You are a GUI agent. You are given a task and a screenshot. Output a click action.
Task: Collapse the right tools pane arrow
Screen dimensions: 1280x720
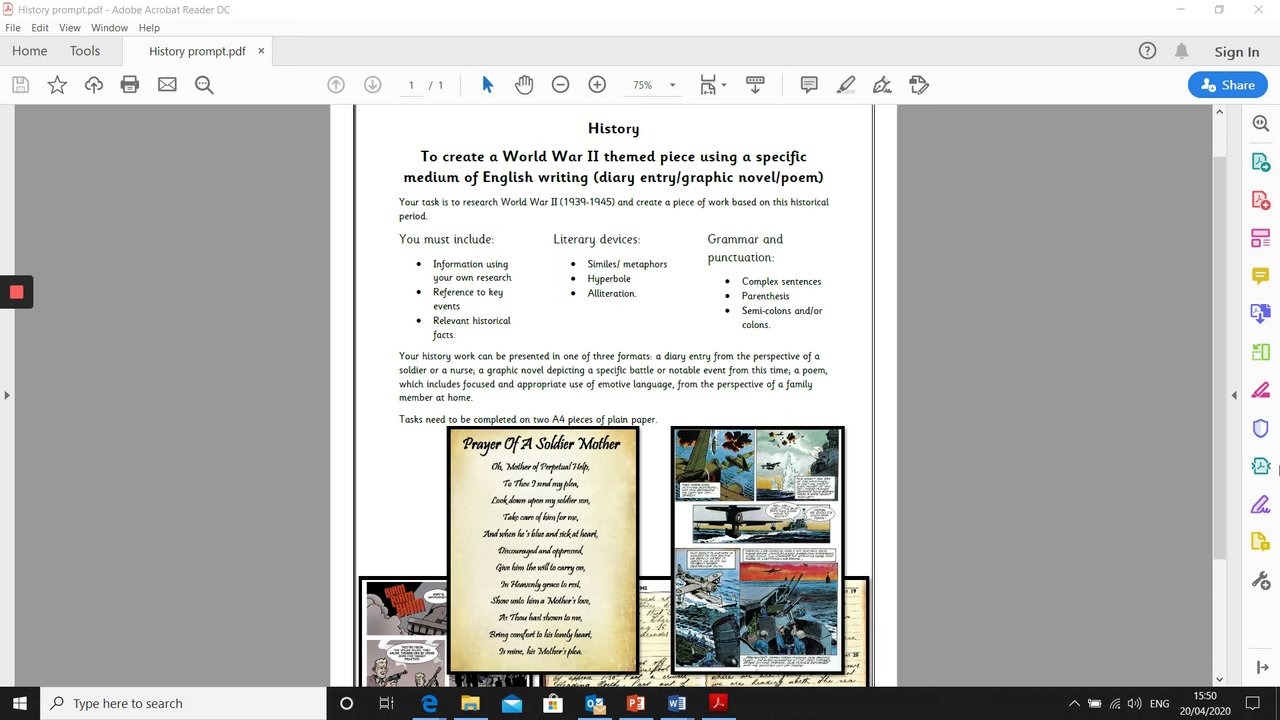pyautogui.click(x=1234, y=395)
